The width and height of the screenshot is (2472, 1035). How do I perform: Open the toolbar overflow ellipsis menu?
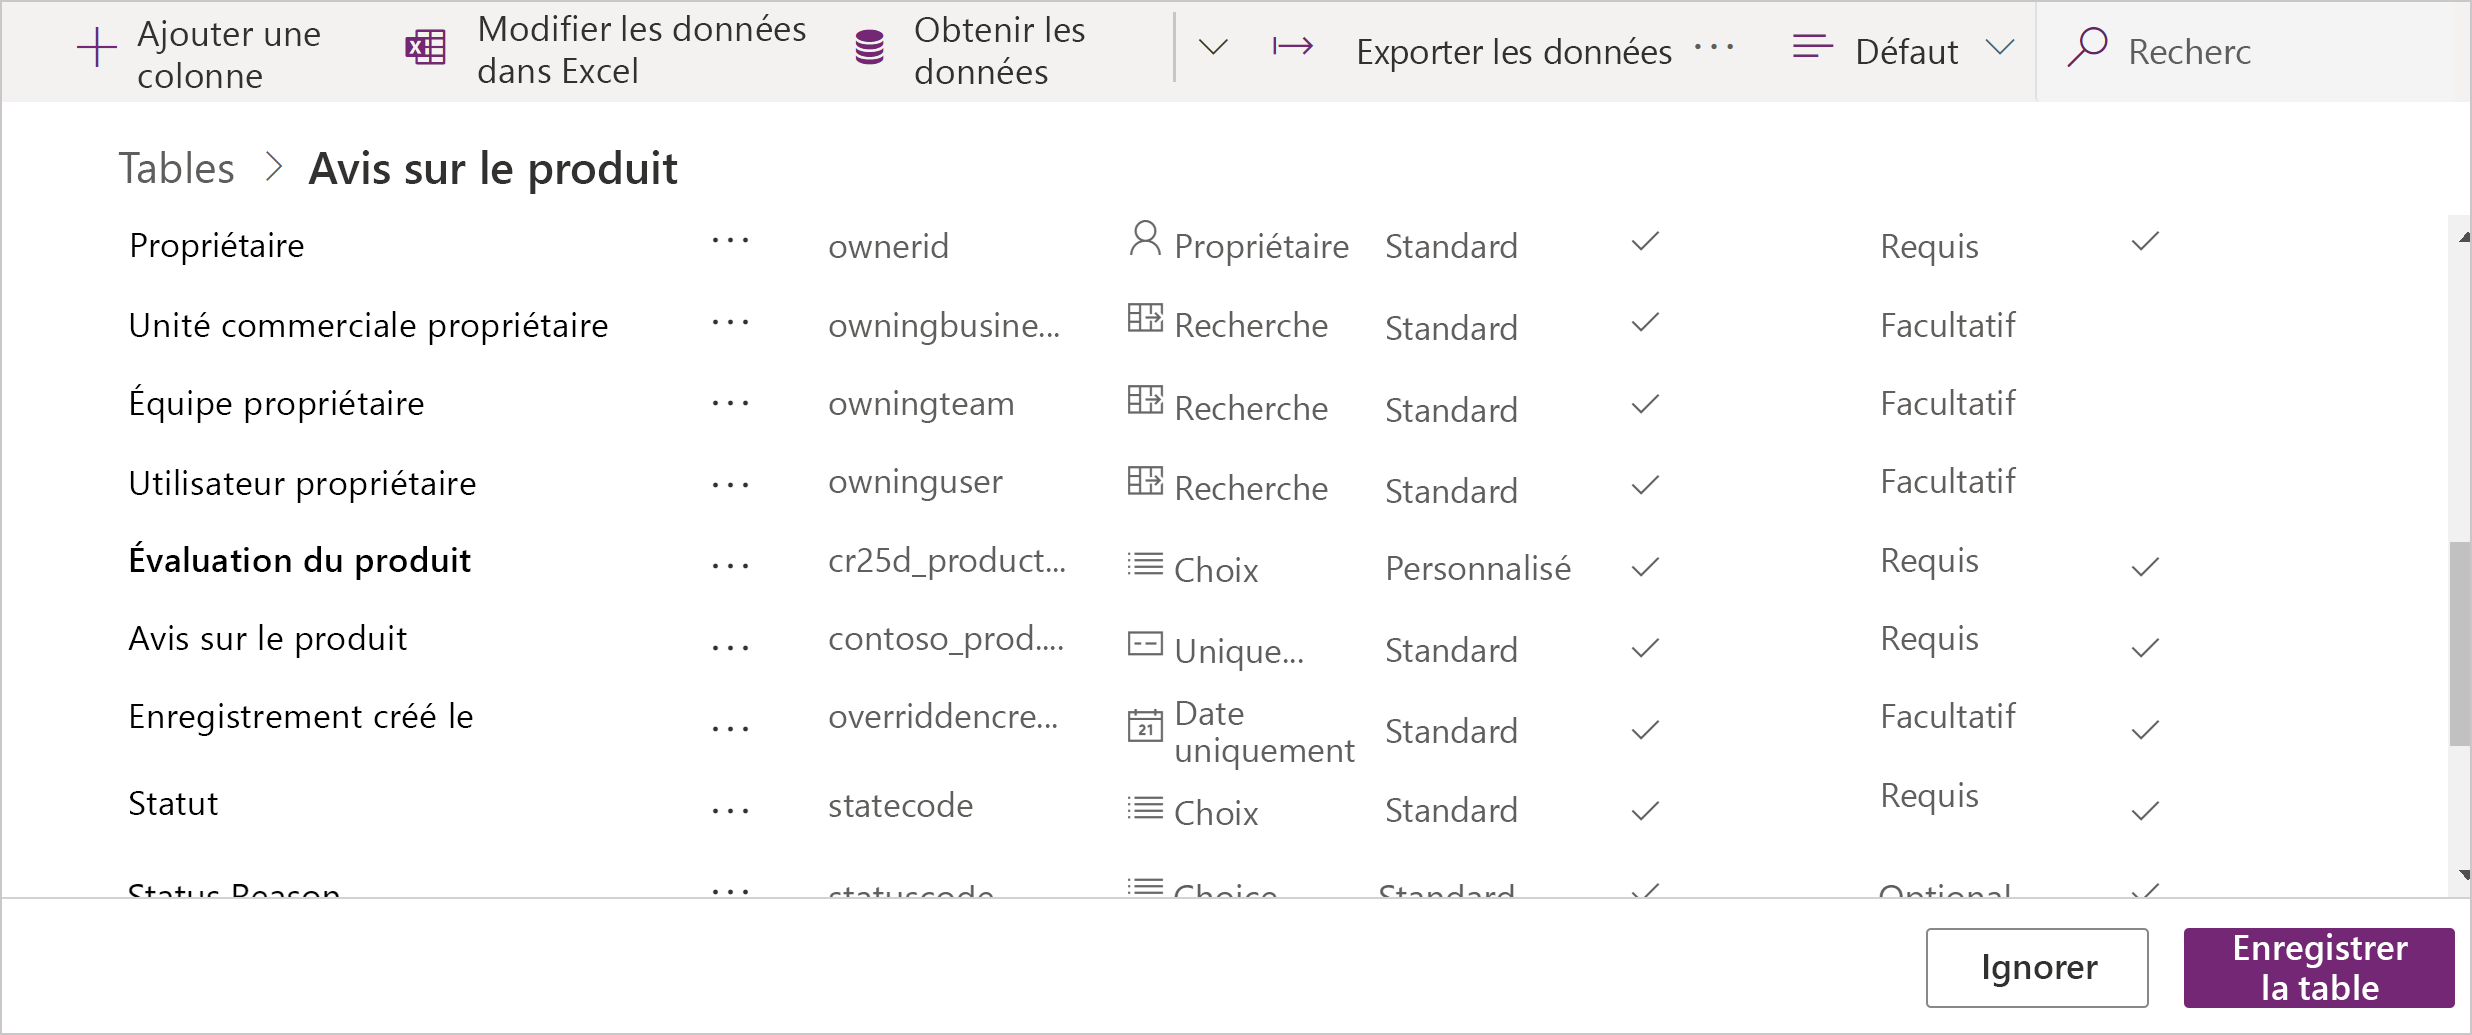1714,47
